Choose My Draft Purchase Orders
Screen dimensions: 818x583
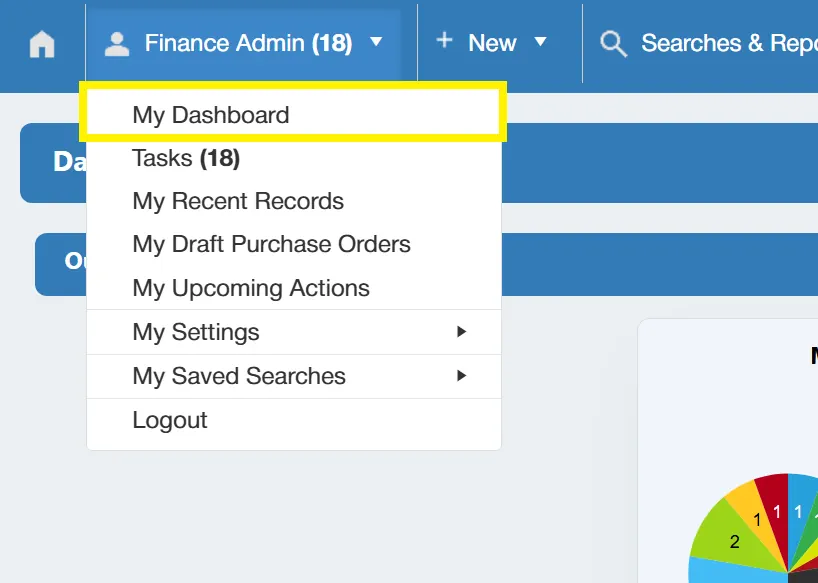coord(294,244)
